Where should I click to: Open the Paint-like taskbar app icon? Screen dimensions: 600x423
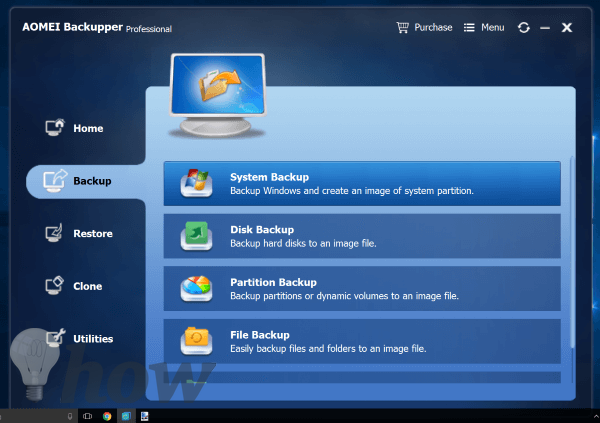(x=145, y=416)
